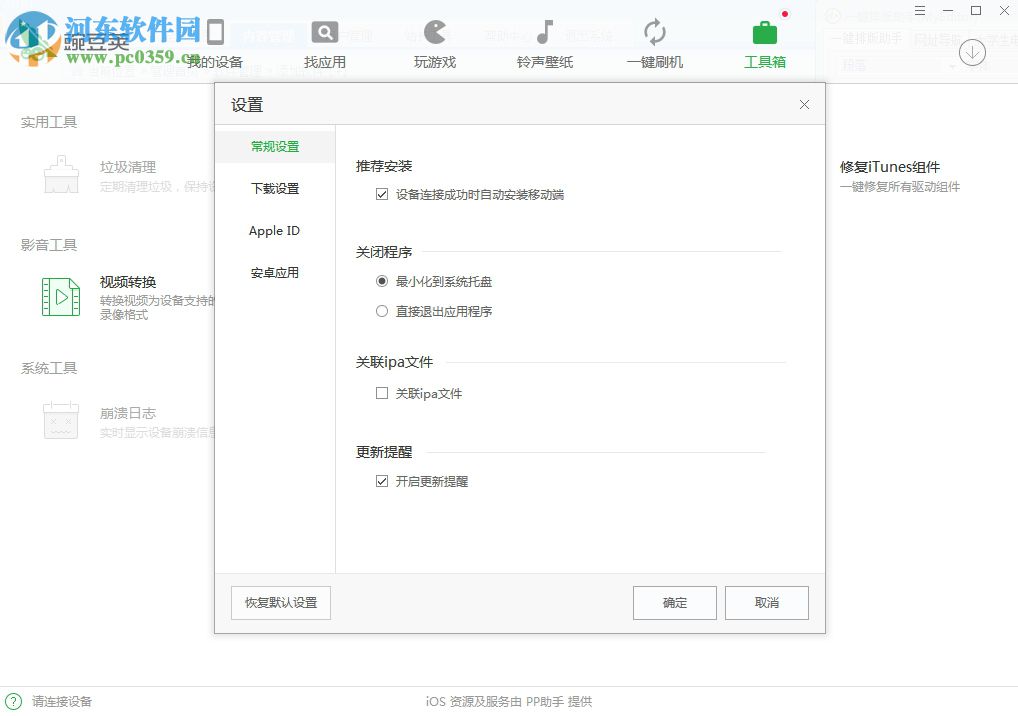Click the 找应用 magnifier icon
The image size is (1018, 716).
tap(323, 32)
